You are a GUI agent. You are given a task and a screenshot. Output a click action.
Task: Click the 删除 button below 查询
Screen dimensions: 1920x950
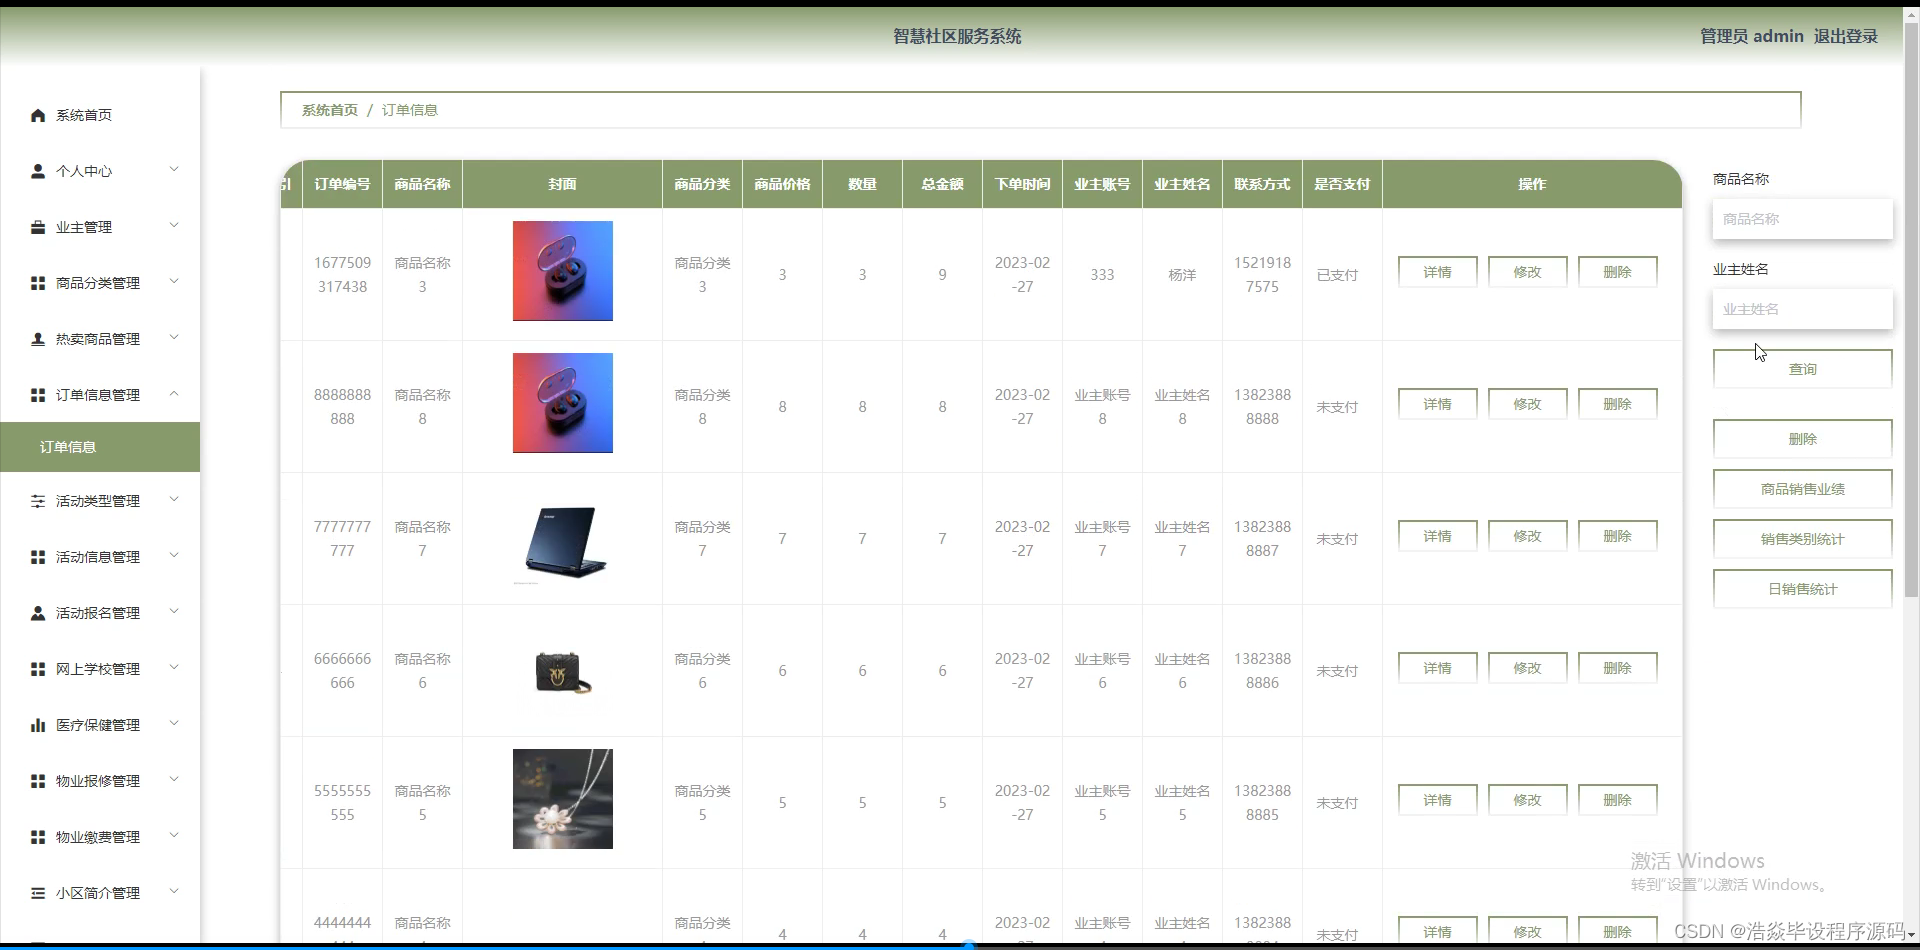click(1803, 439)
